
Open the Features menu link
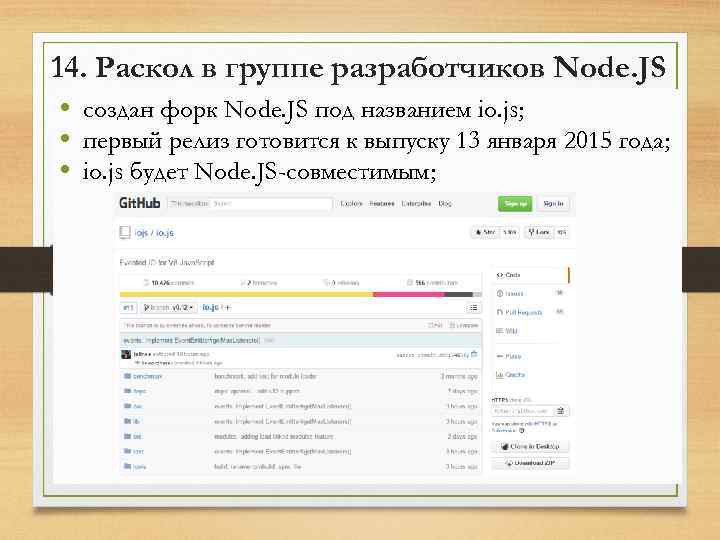(382, 203)
